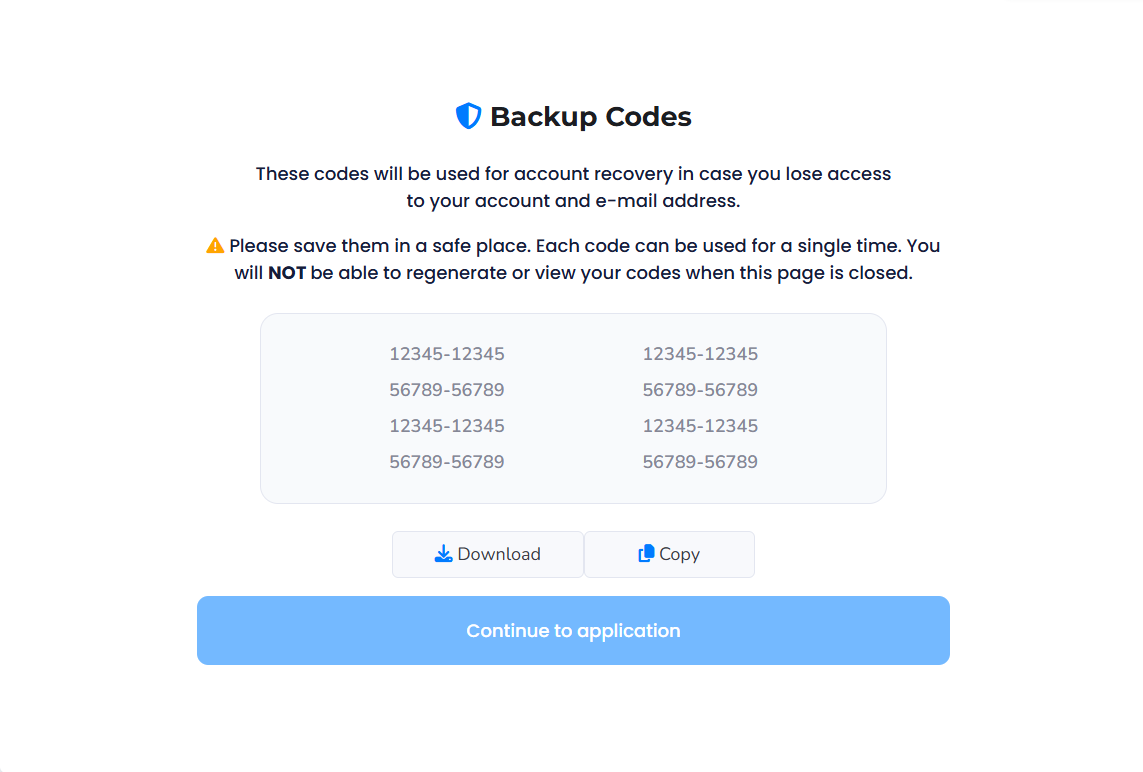Click the Backup Codes heading
1143x772 pixels.
590,117
